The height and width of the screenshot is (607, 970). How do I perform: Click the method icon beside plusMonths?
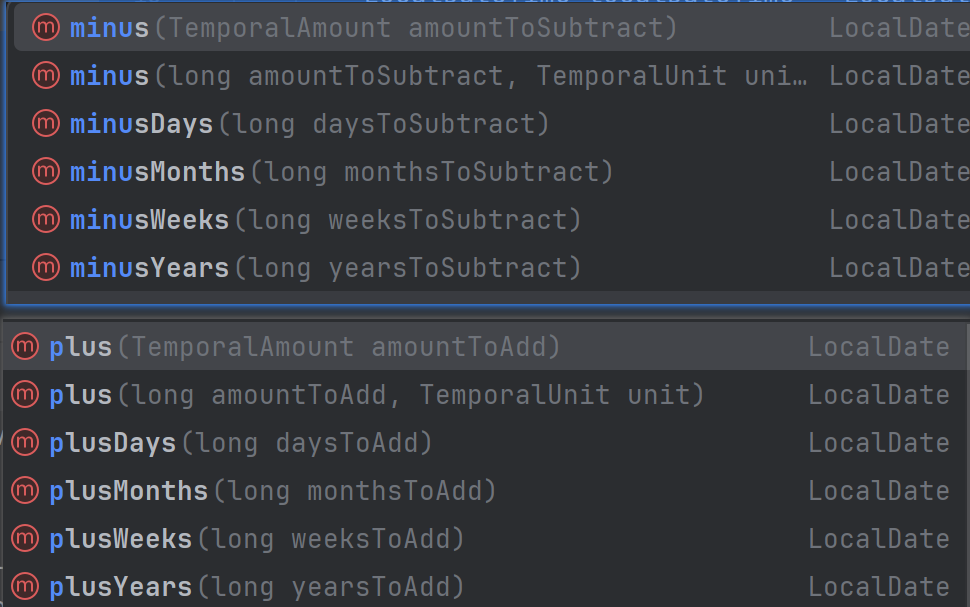pos(24,491)
